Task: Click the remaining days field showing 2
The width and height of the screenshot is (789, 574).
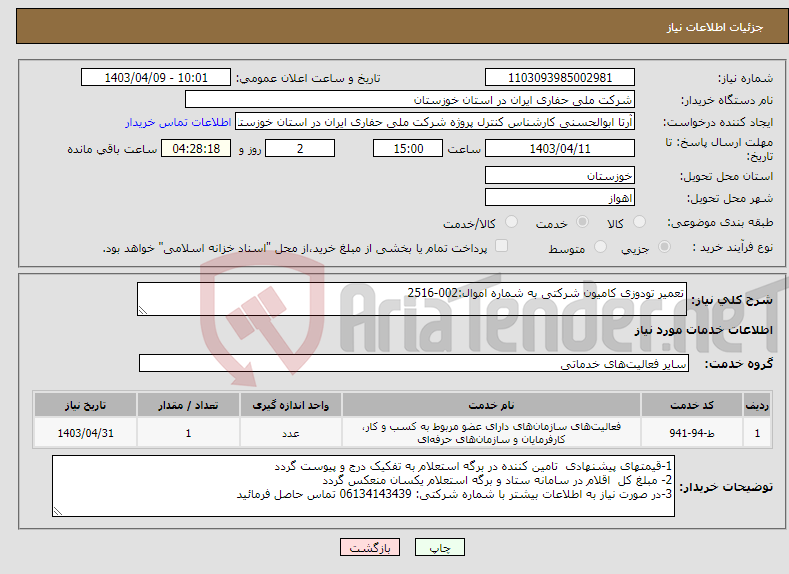Action: pos(300,148)
